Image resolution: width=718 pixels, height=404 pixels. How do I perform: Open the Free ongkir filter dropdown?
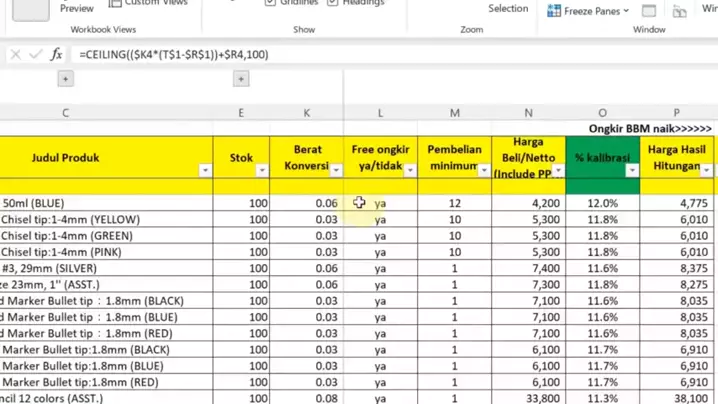(x=409, y=171)
